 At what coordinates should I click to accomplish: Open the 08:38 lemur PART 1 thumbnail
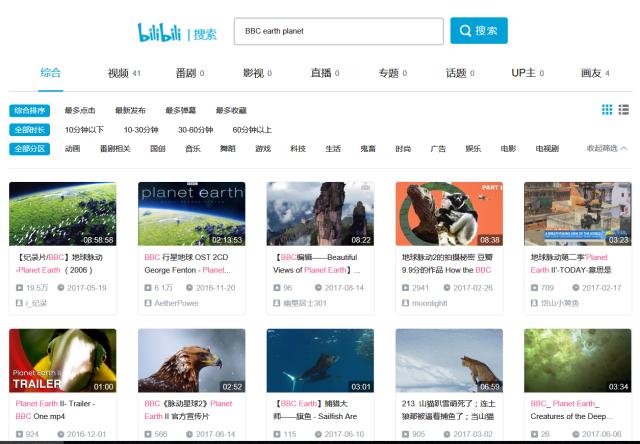pos(449,214)
